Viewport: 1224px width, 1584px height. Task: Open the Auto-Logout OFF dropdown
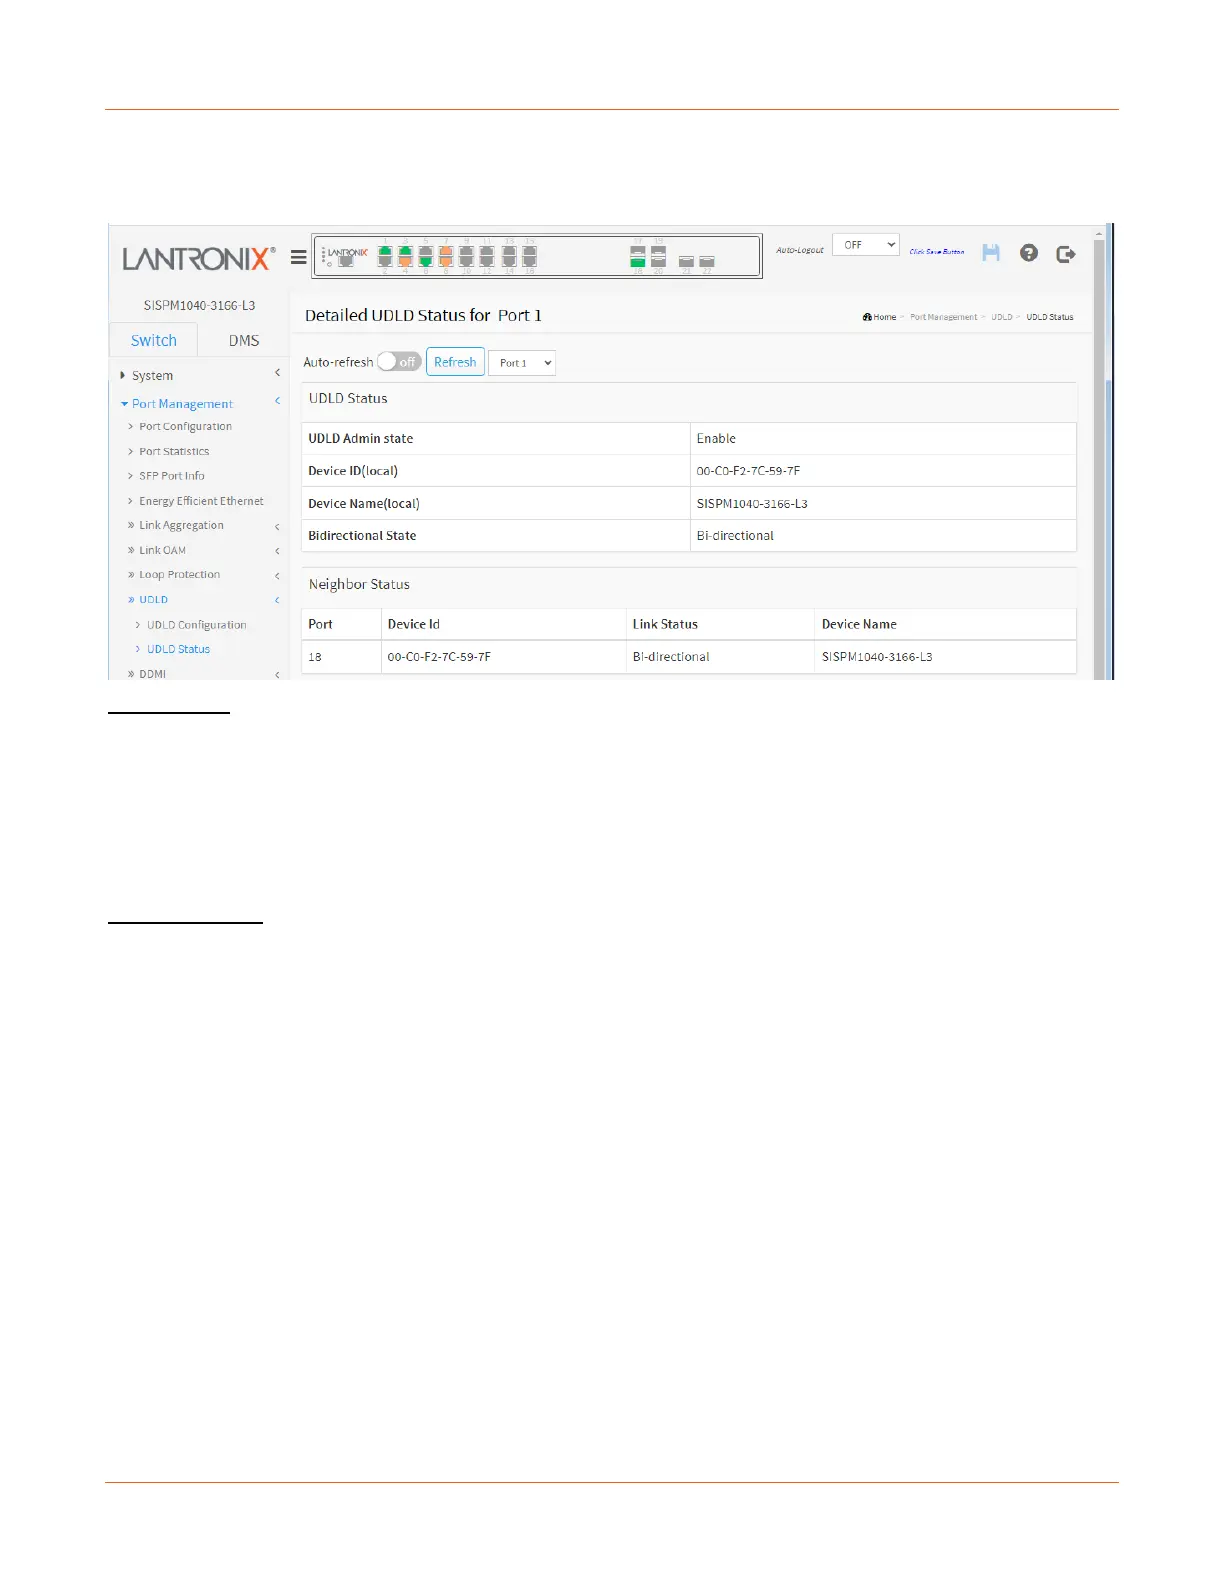(866, 245)
